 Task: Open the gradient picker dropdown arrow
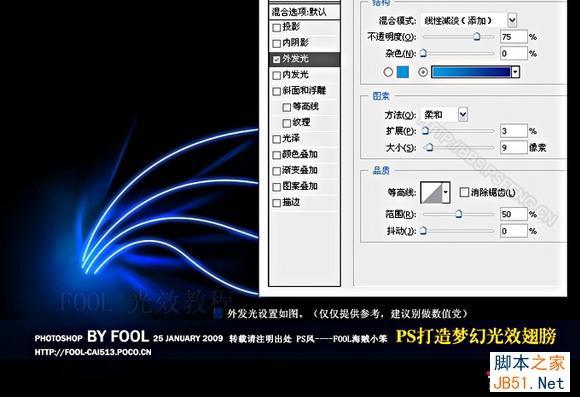[x=515, y=72]
